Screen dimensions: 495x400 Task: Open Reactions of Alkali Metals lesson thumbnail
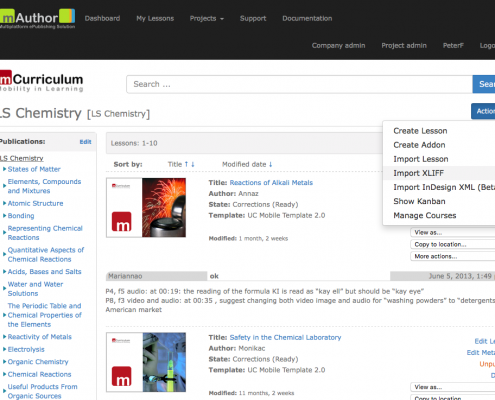click(x=146, y=207)
